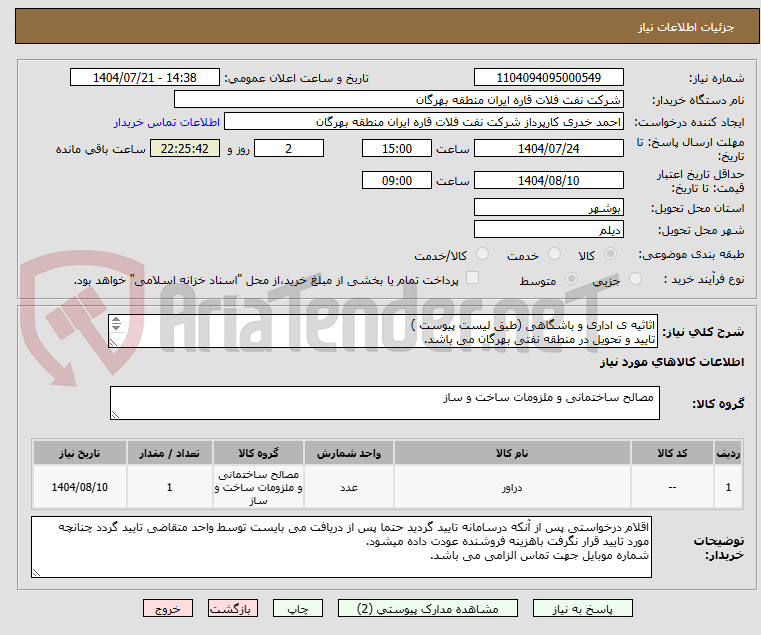
Task: Toggle اسناد خزانه اسلامی payment checkbox
Action: coord(472,278)
